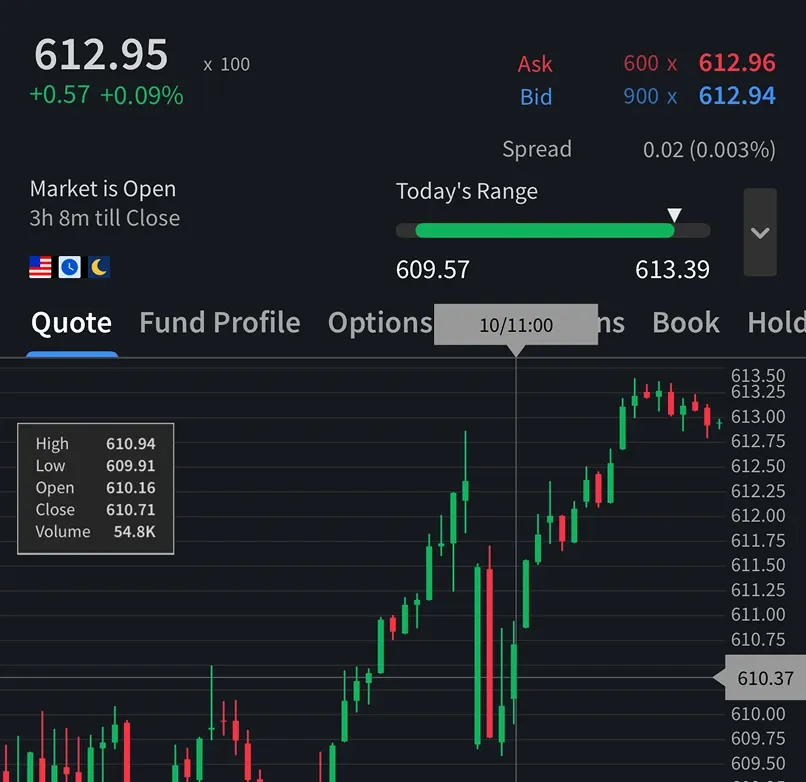Click the US flag market icon
The height and width of the screenshot is (782, 806).
pos(40,267)
